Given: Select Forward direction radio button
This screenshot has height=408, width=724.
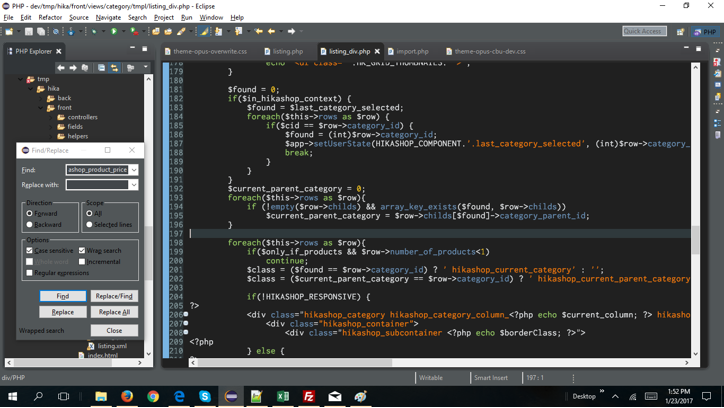Looking at the screenshot, I should tap(30, 214).
